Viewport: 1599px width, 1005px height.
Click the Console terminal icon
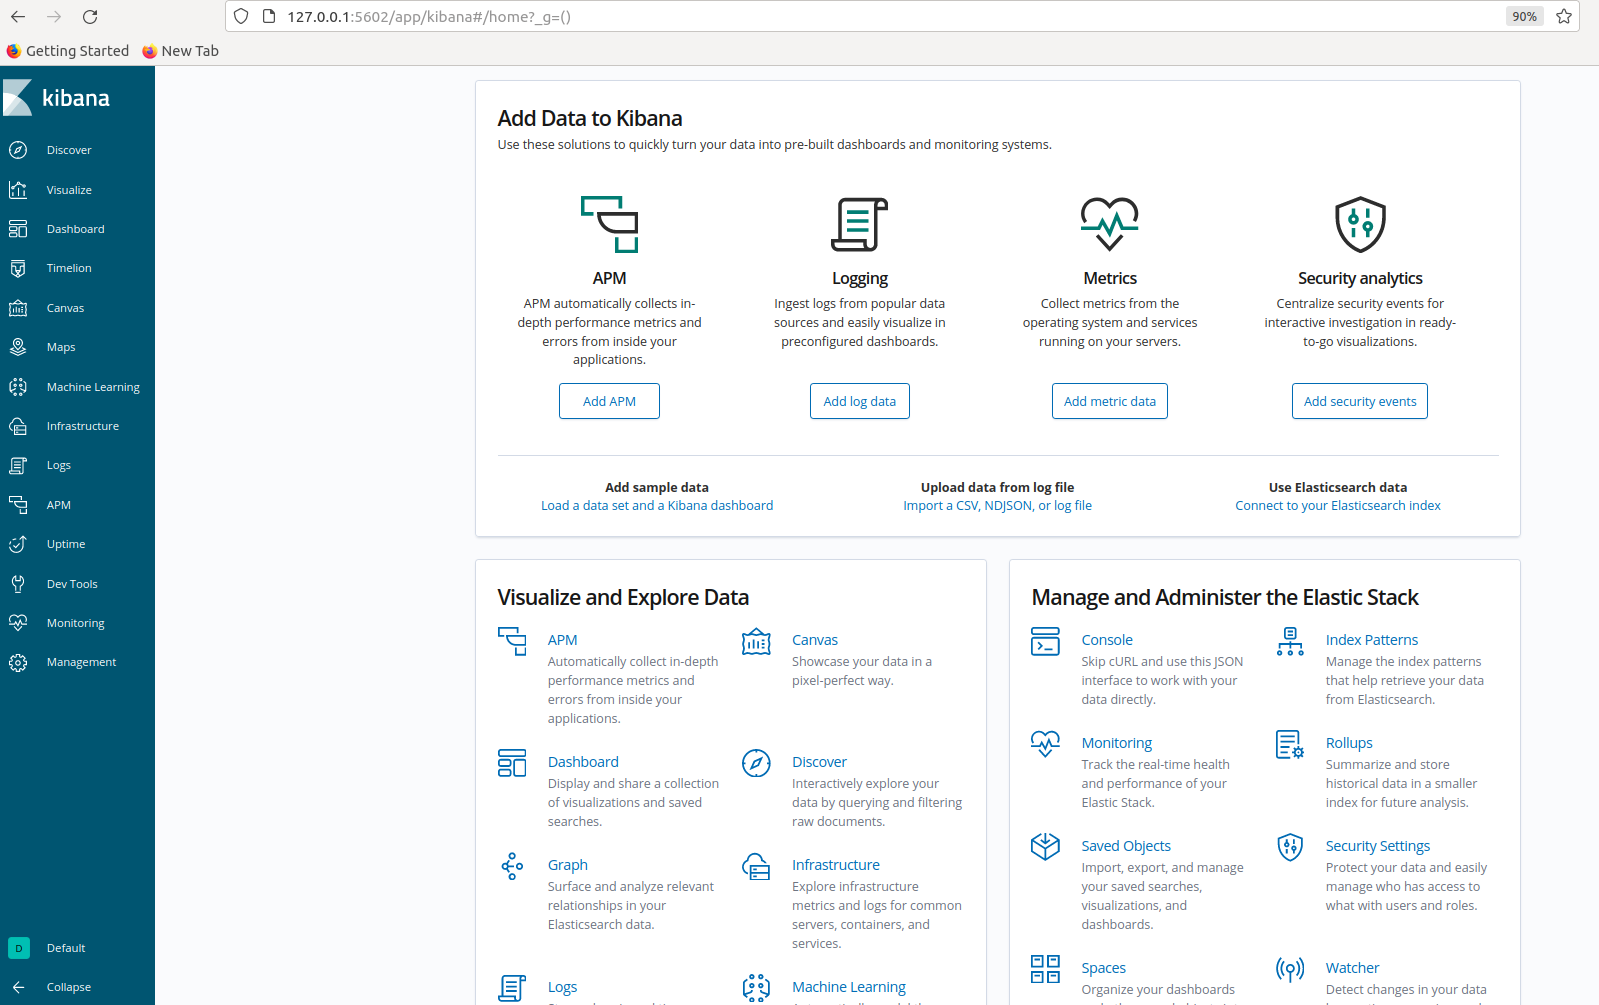pos(1045,641)
